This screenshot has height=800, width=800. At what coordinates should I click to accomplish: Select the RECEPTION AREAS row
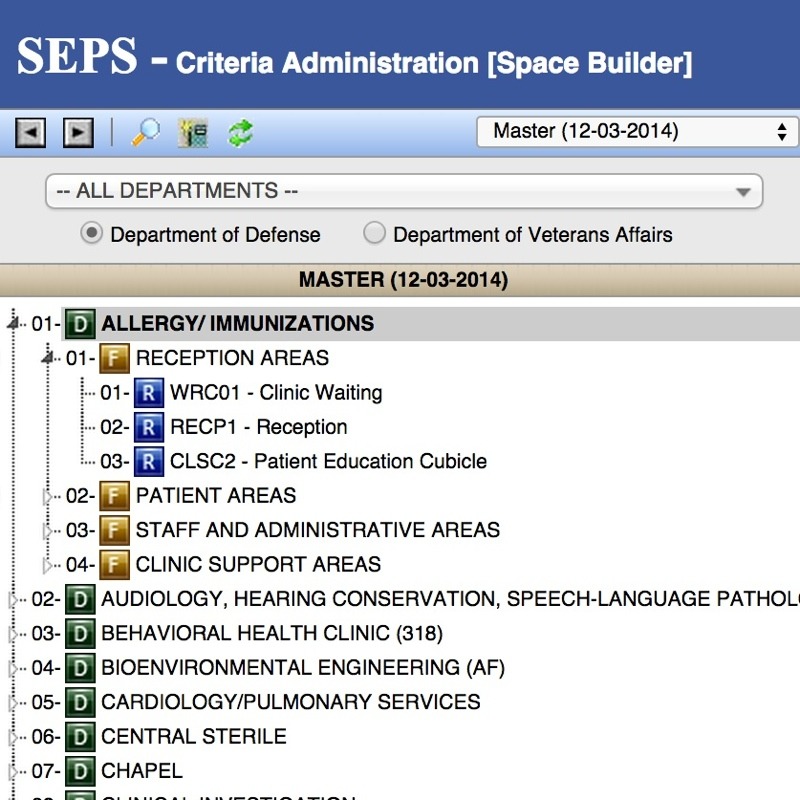click(x=232, y=358)
